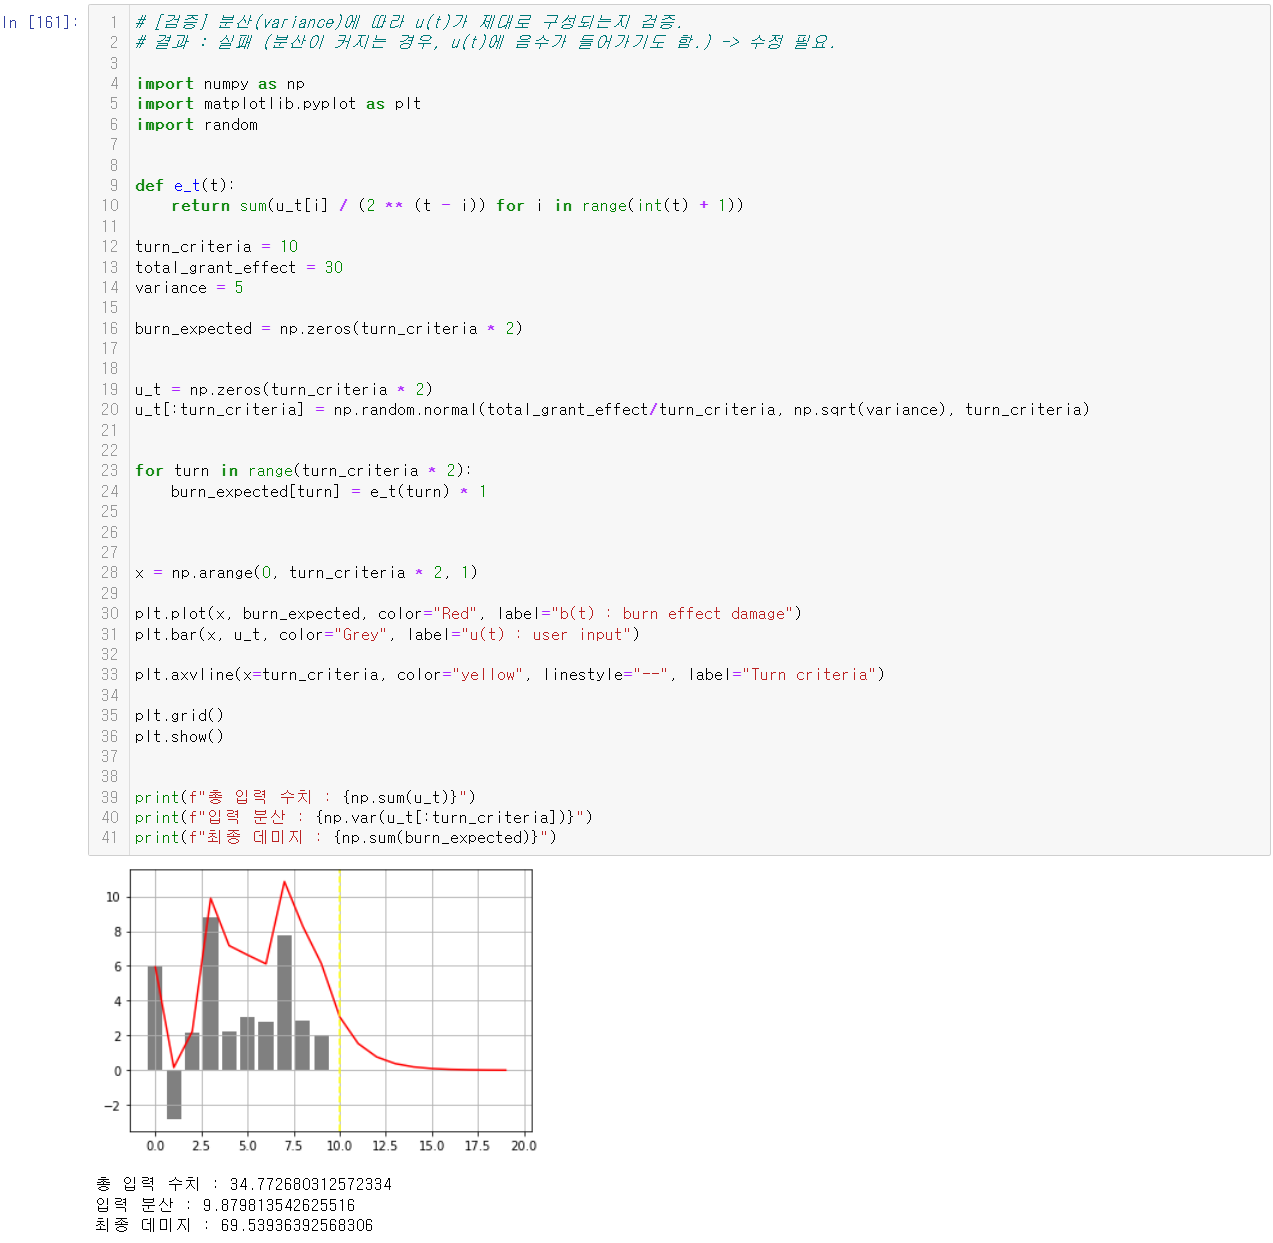Click the burn_expected np.zeros line
The width and height of the screenshot is (1273, 1243).
tap(329, 329)
